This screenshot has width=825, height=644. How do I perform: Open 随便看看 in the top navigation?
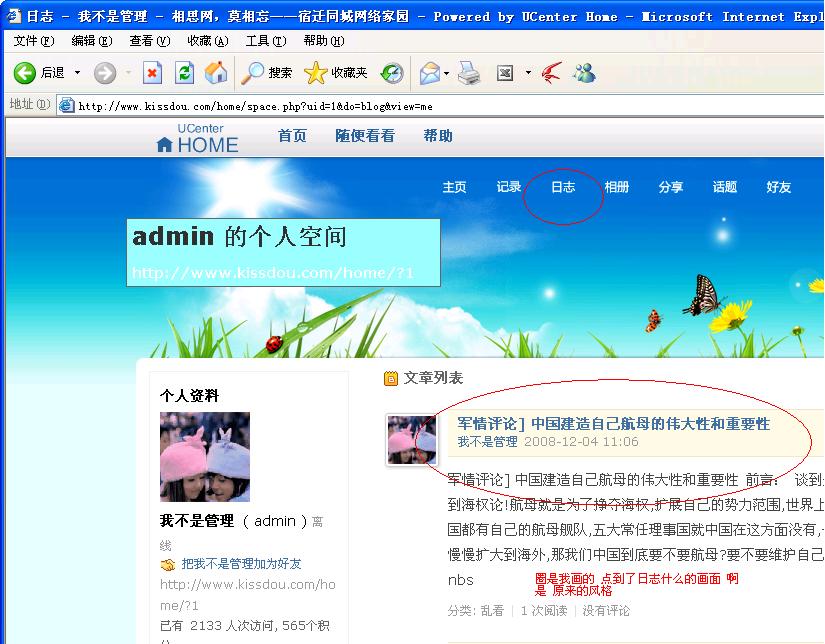[365, 136]
